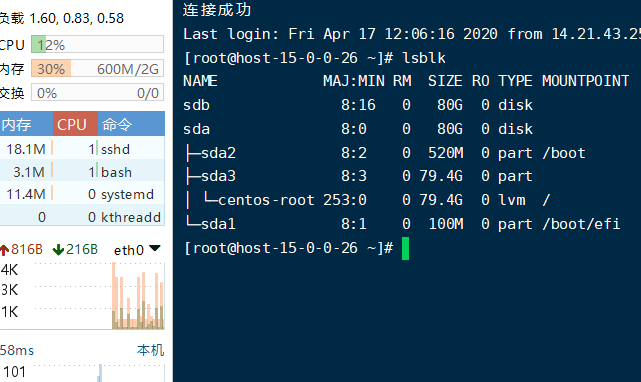Sort processes by CPU column header
641x382 pixels.
[x=75, y=124]
